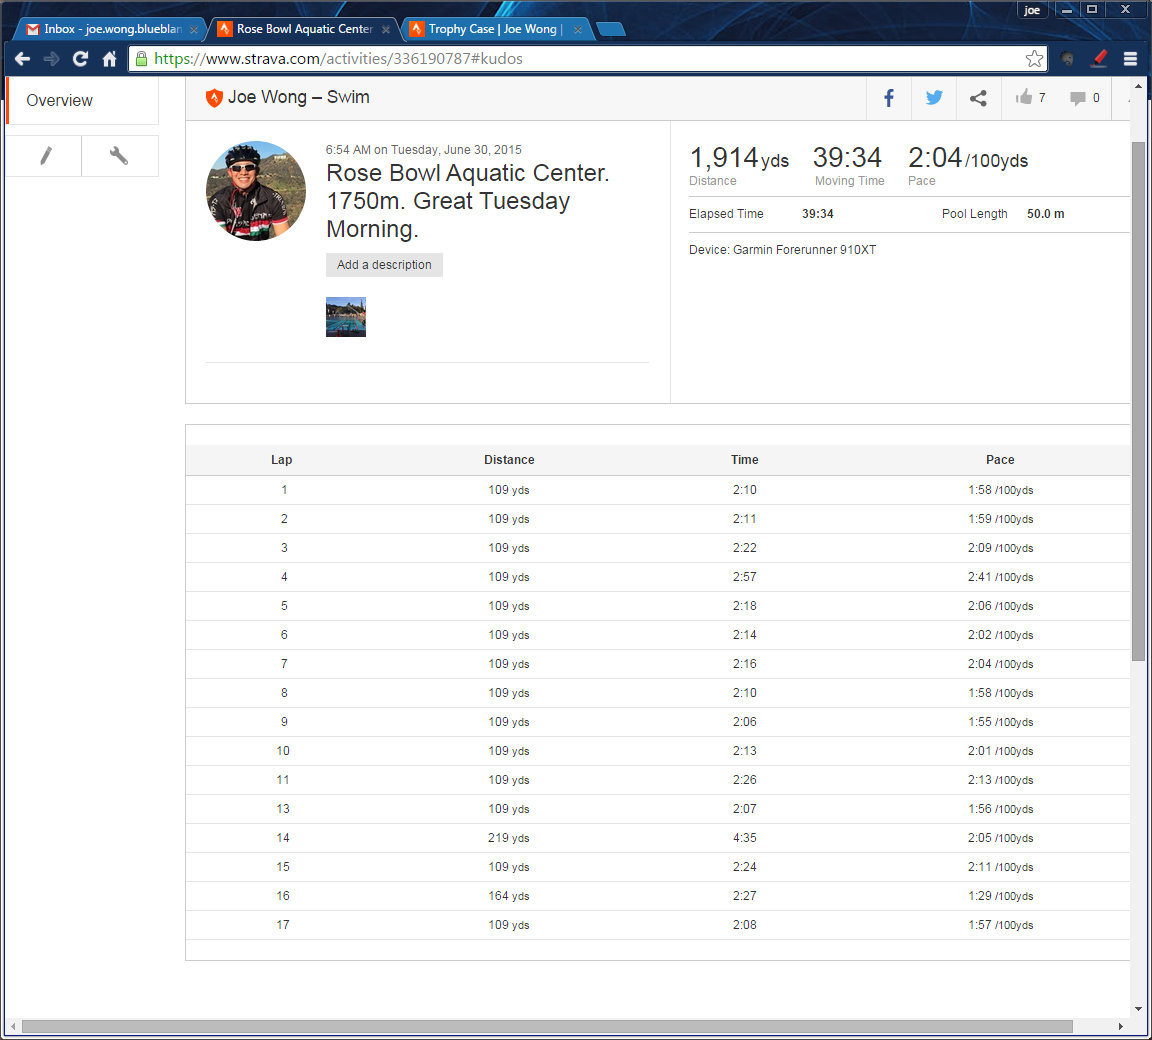The image size is (1152, 1040).
Task: Open Chrome hamburger menu
Action: [1130, 59]
